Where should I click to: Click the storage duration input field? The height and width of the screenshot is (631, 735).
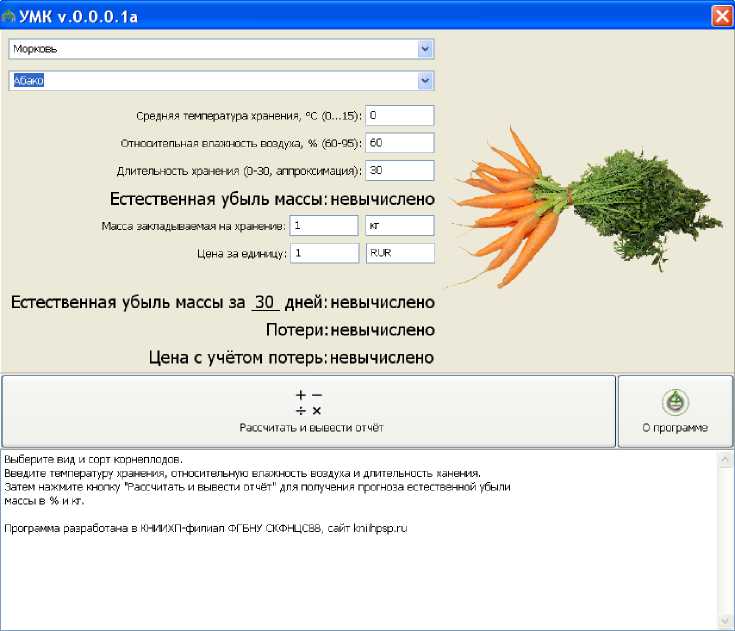[x=399, y=171]
